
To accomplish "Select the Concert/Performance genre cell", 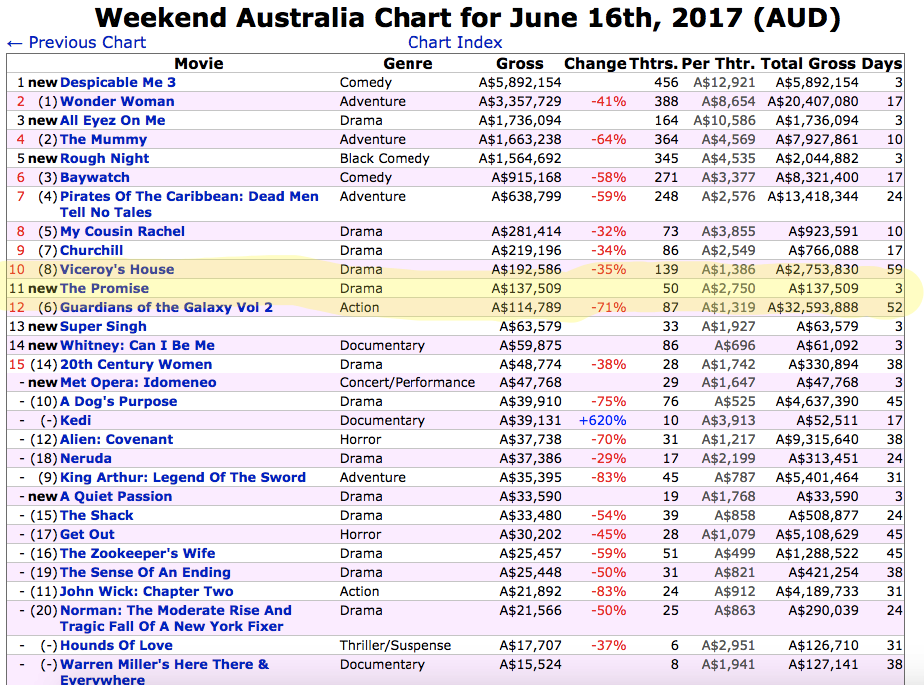I will (407, 383).
